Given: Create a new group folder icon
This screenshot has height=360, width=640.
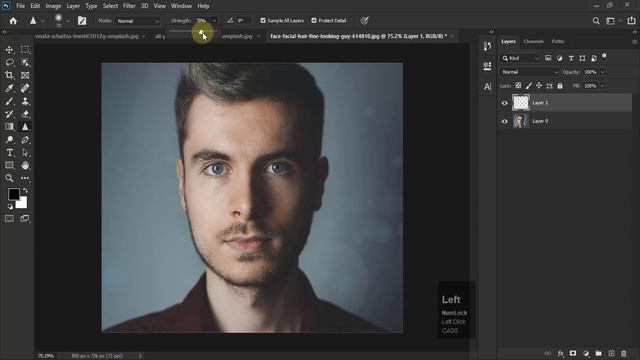Looking at the screenshot, I should [x=598, y=353].
